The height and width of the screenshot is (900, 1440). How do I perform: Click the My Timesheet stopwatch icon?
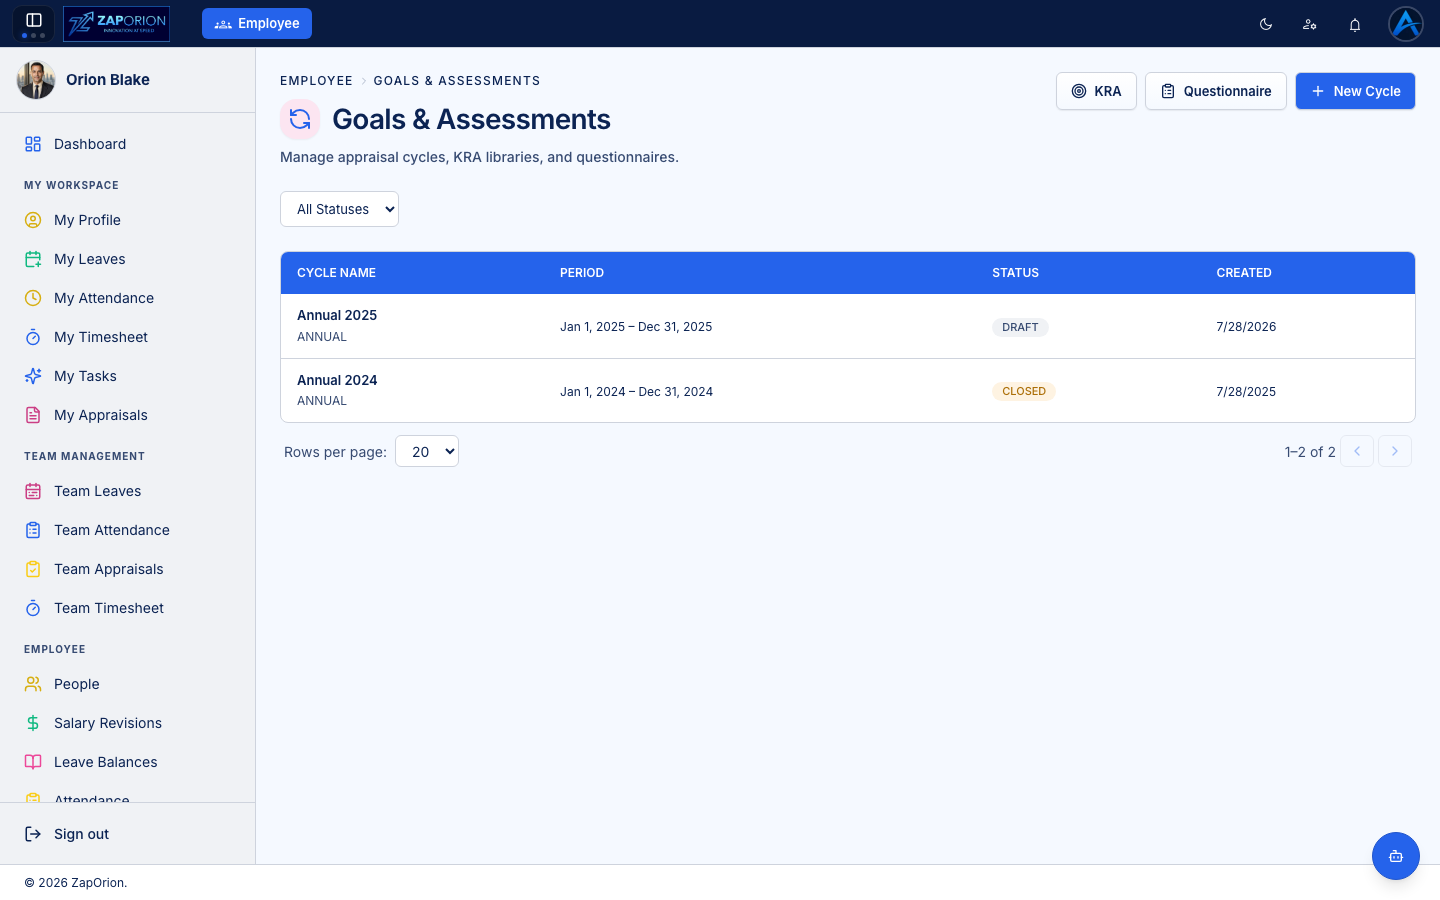point(33,337)
